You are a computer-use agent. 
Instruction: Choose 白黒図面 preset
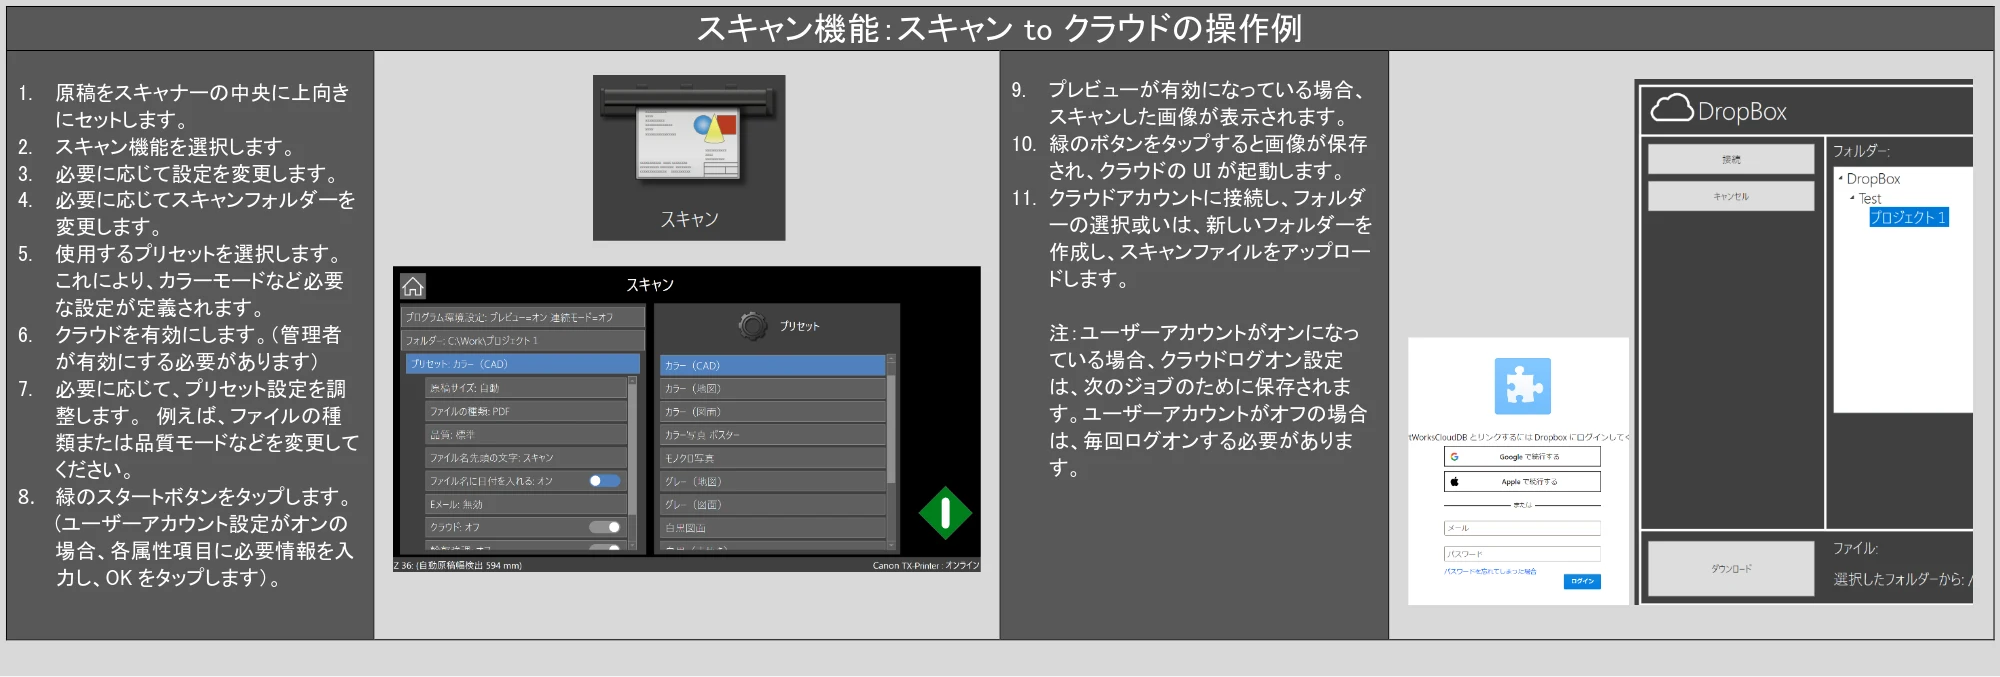(772, 527)
